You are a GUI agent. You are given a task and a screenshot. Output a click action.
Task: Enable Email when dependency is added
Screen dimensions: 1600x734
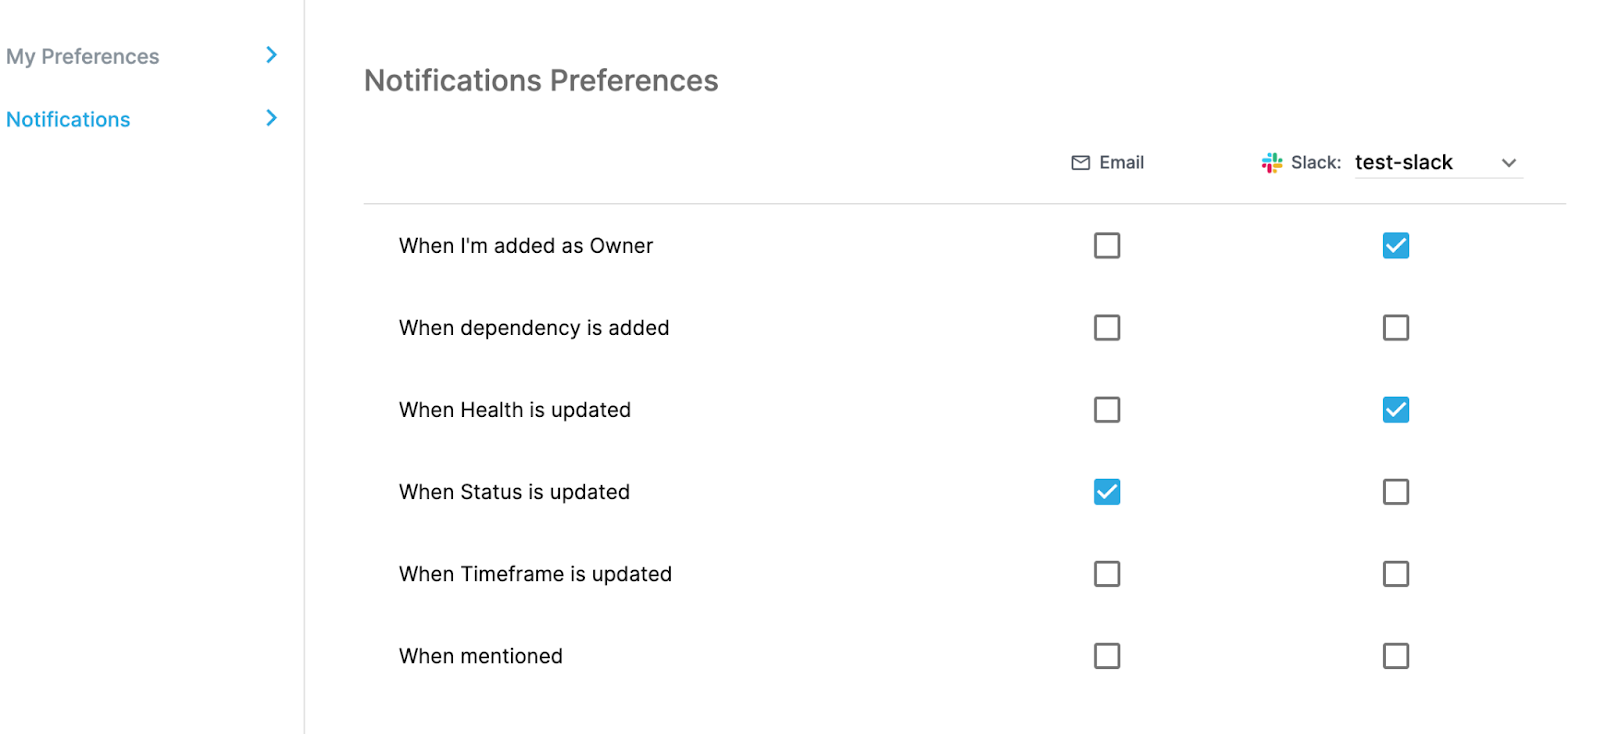click(x=1107, y=328)
